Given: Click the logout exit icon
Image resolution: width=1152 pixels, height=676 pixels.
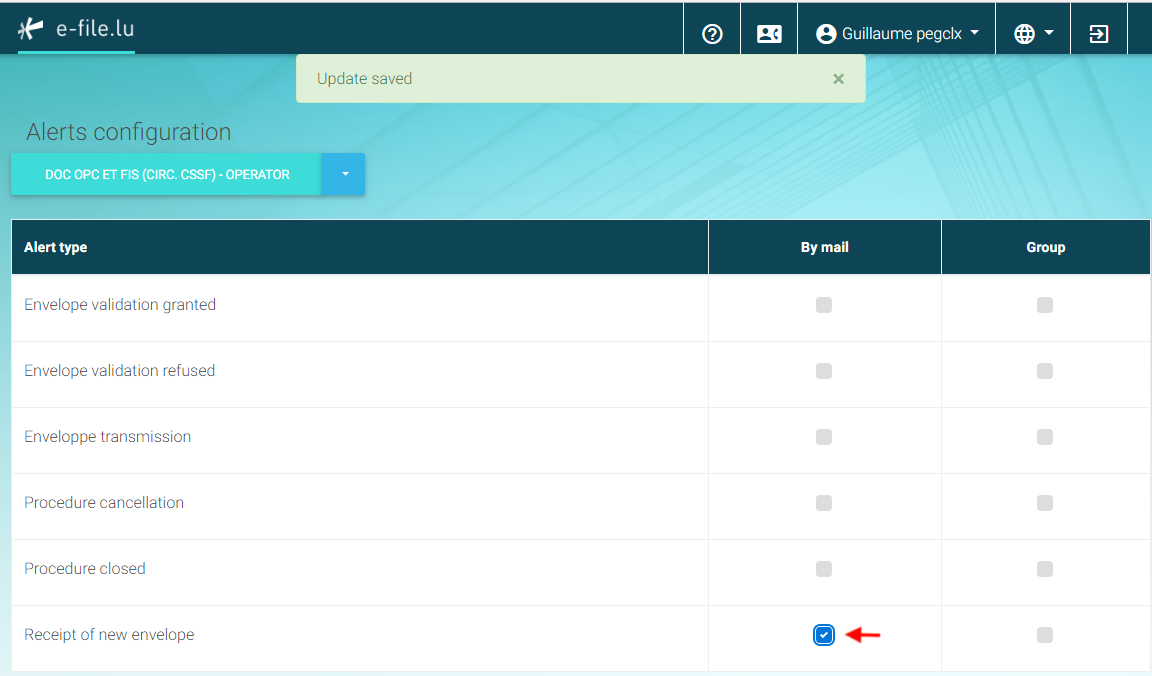Looking at the screenshot, I should (1098, 34).
